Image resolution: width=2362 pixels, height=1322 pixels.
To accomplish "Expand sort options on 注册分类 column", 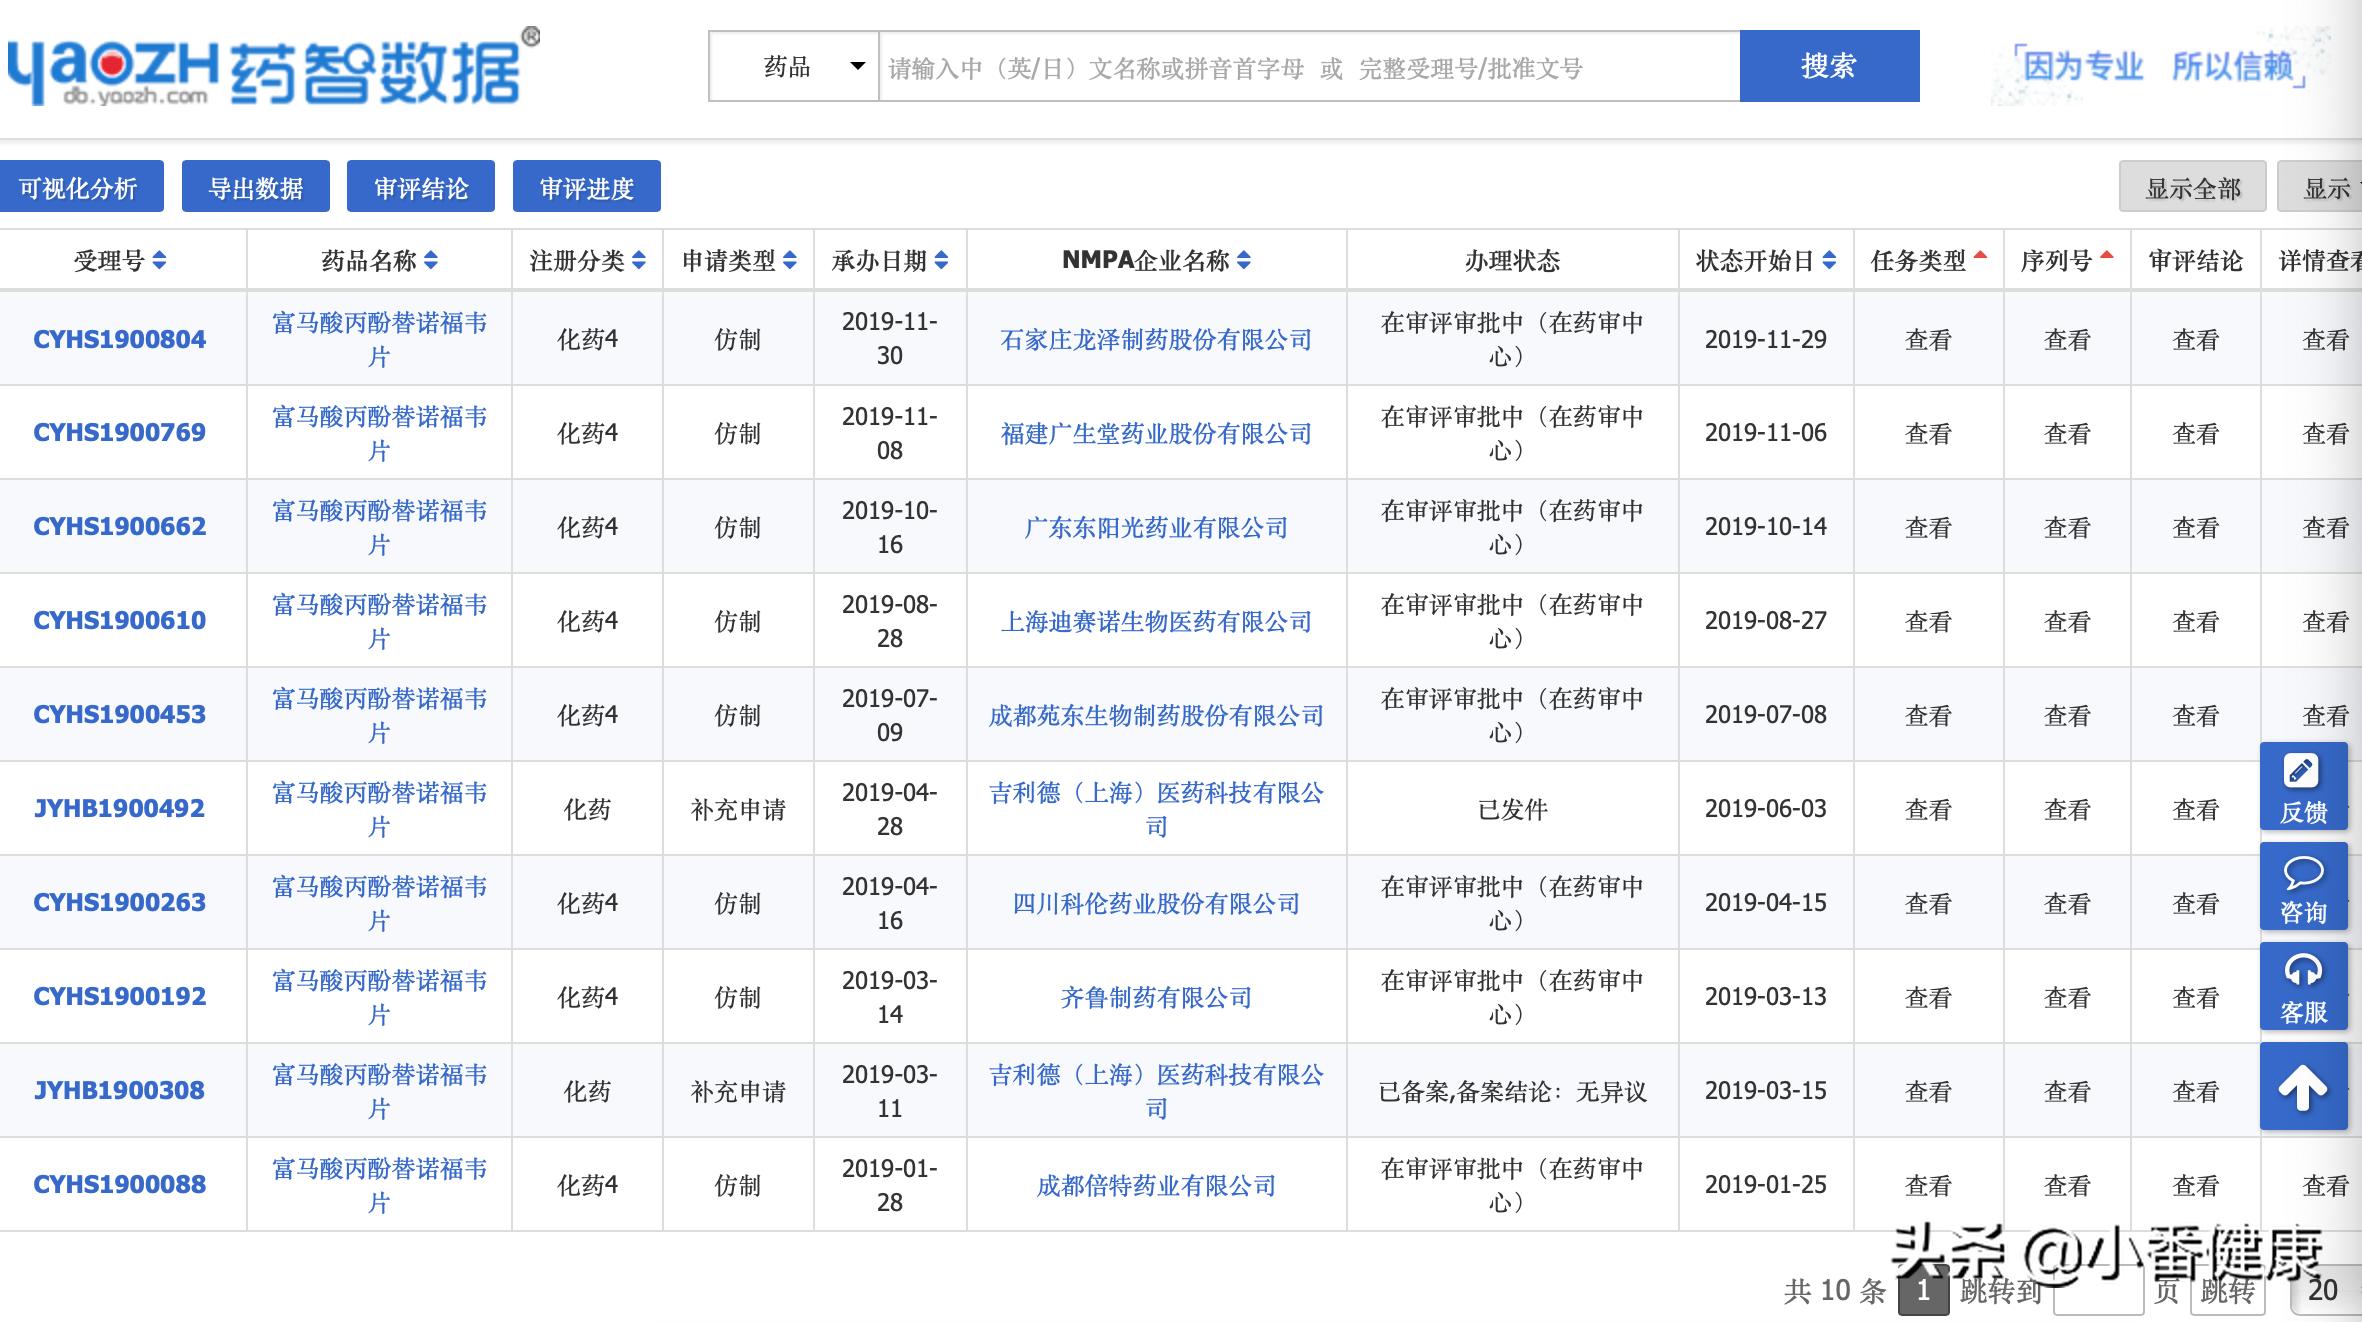I will (640, 260).
